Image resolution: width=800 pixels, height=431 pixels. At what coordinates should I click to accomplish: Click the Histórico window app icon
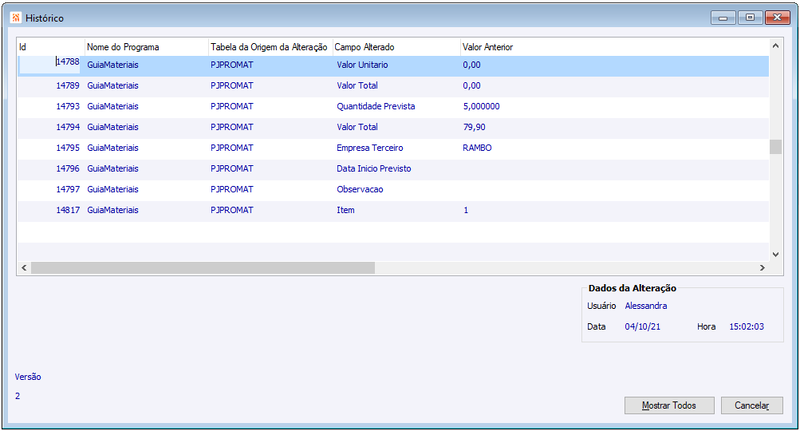click(x=16, y=18)
